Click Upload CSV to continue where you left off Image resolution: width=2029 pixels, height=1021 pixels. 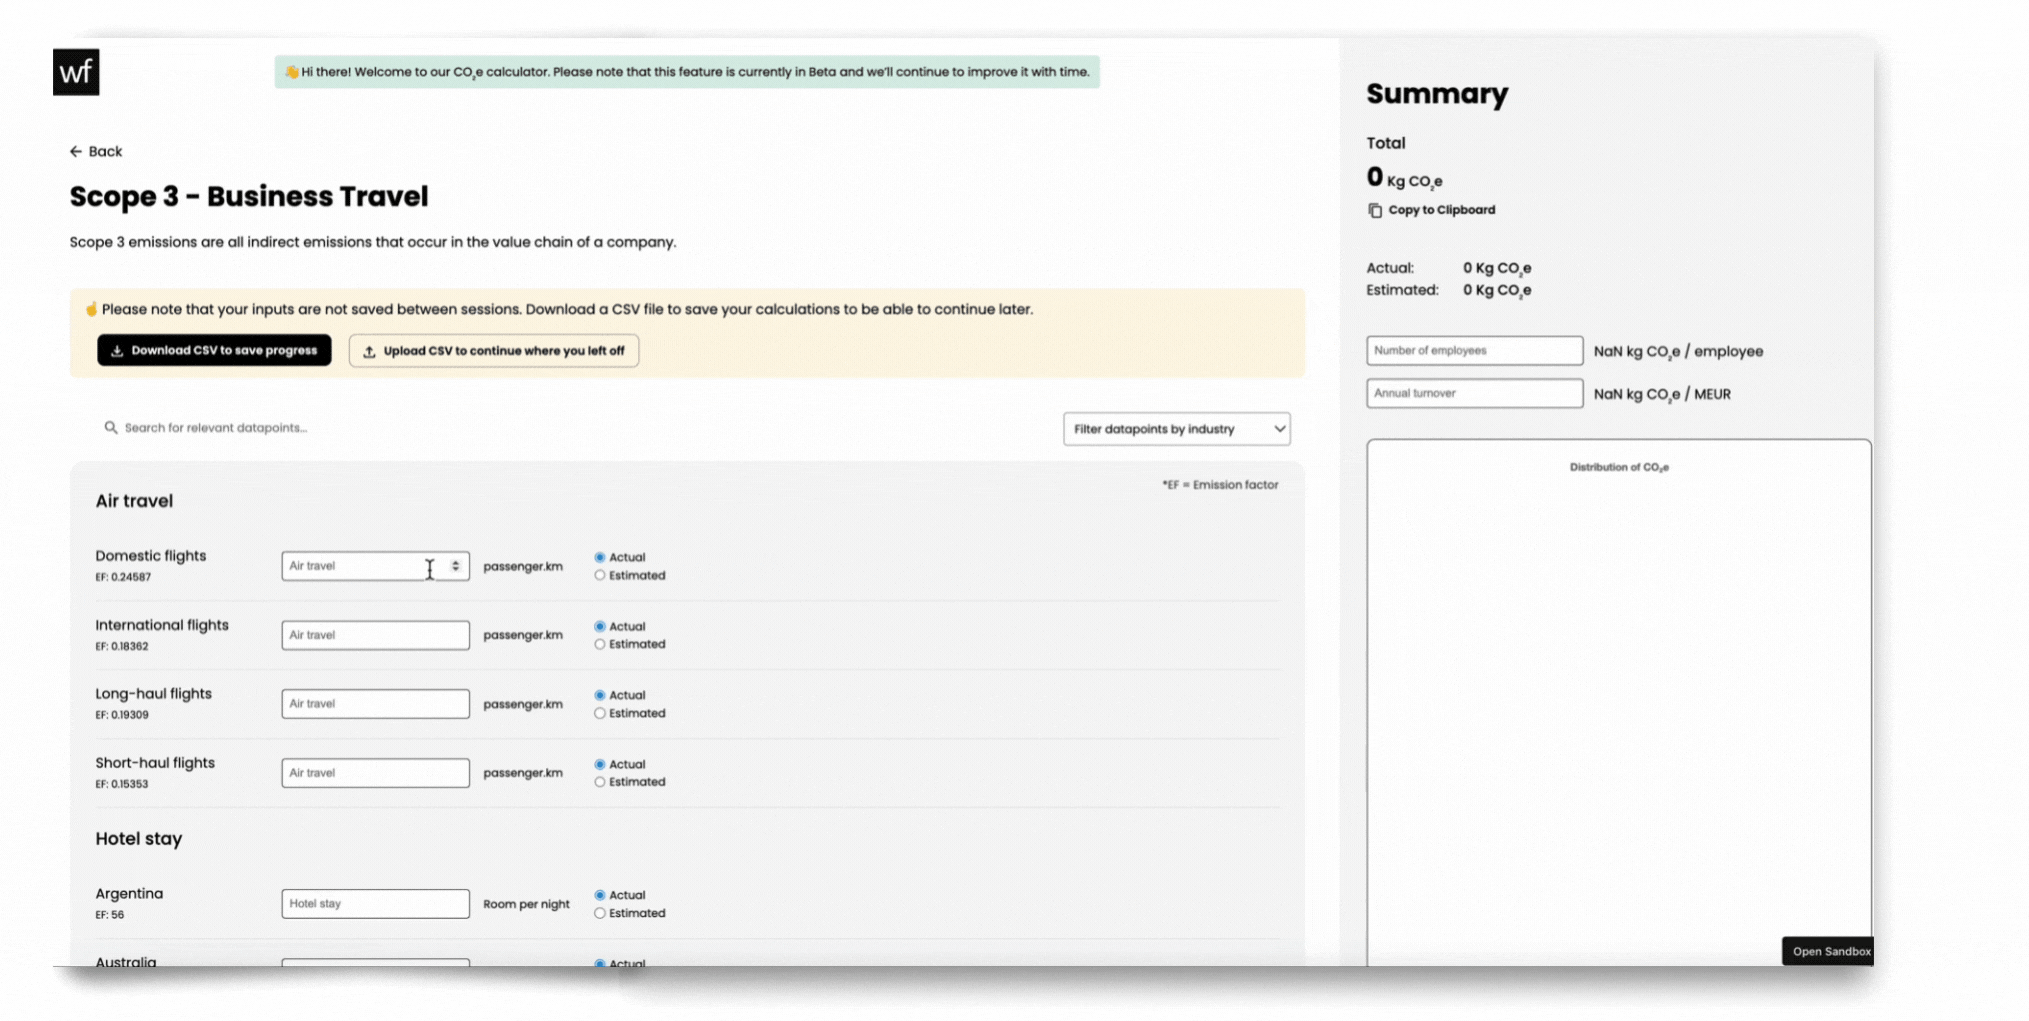click(493, 351)
